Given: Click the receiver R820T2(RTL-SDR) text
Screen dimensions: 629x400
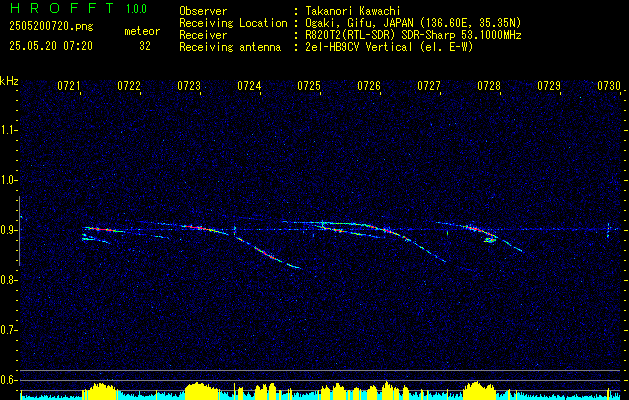Looking at the screenshot, I should (x=413, y=35).
